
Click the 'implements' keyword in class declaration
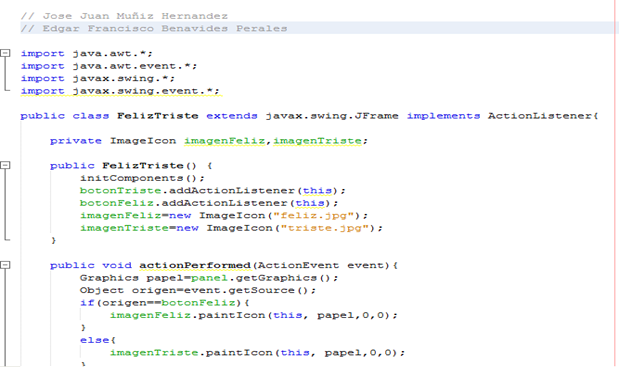point(443,116)
